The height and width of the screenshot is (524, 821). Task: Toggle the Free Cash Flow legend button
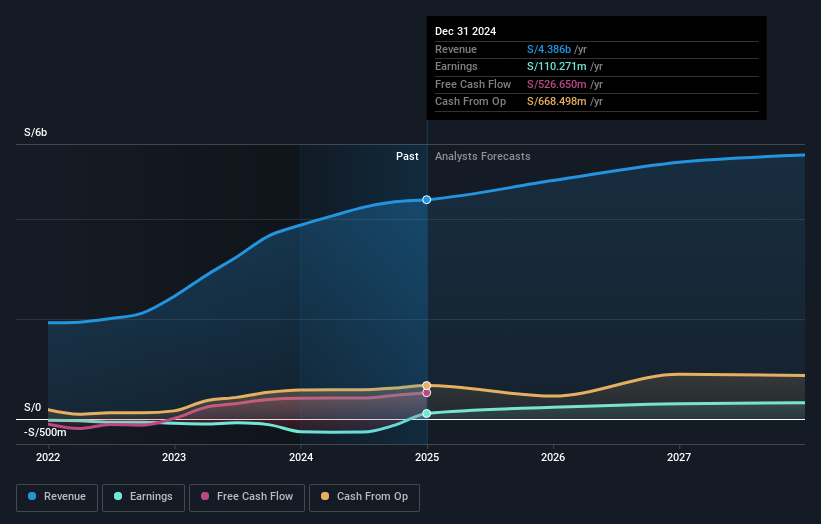pyautogui.click(x=247, y=497)
